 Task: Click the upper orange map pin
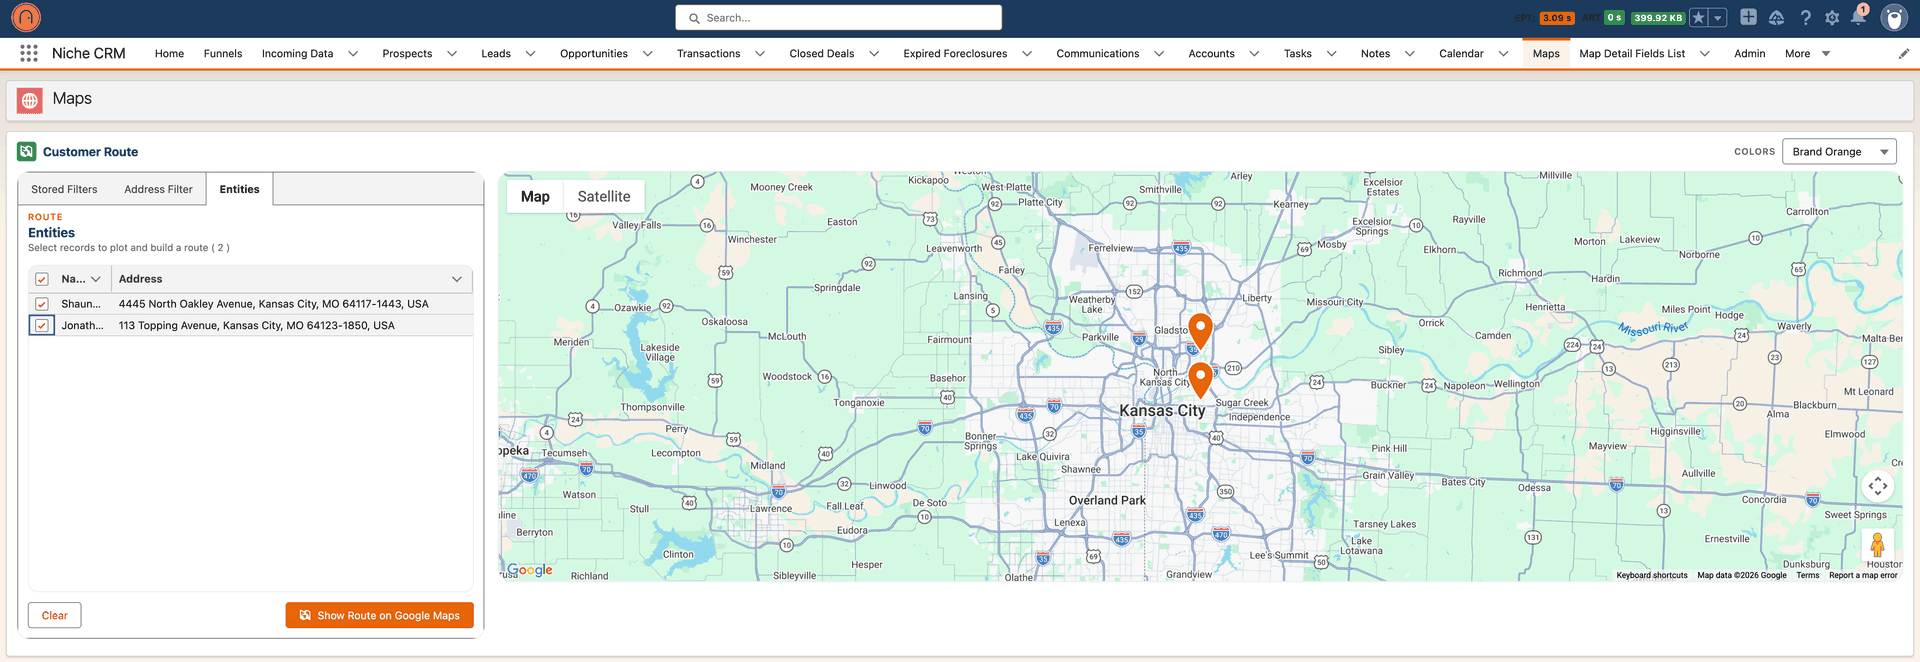[x=1200, y=331]
